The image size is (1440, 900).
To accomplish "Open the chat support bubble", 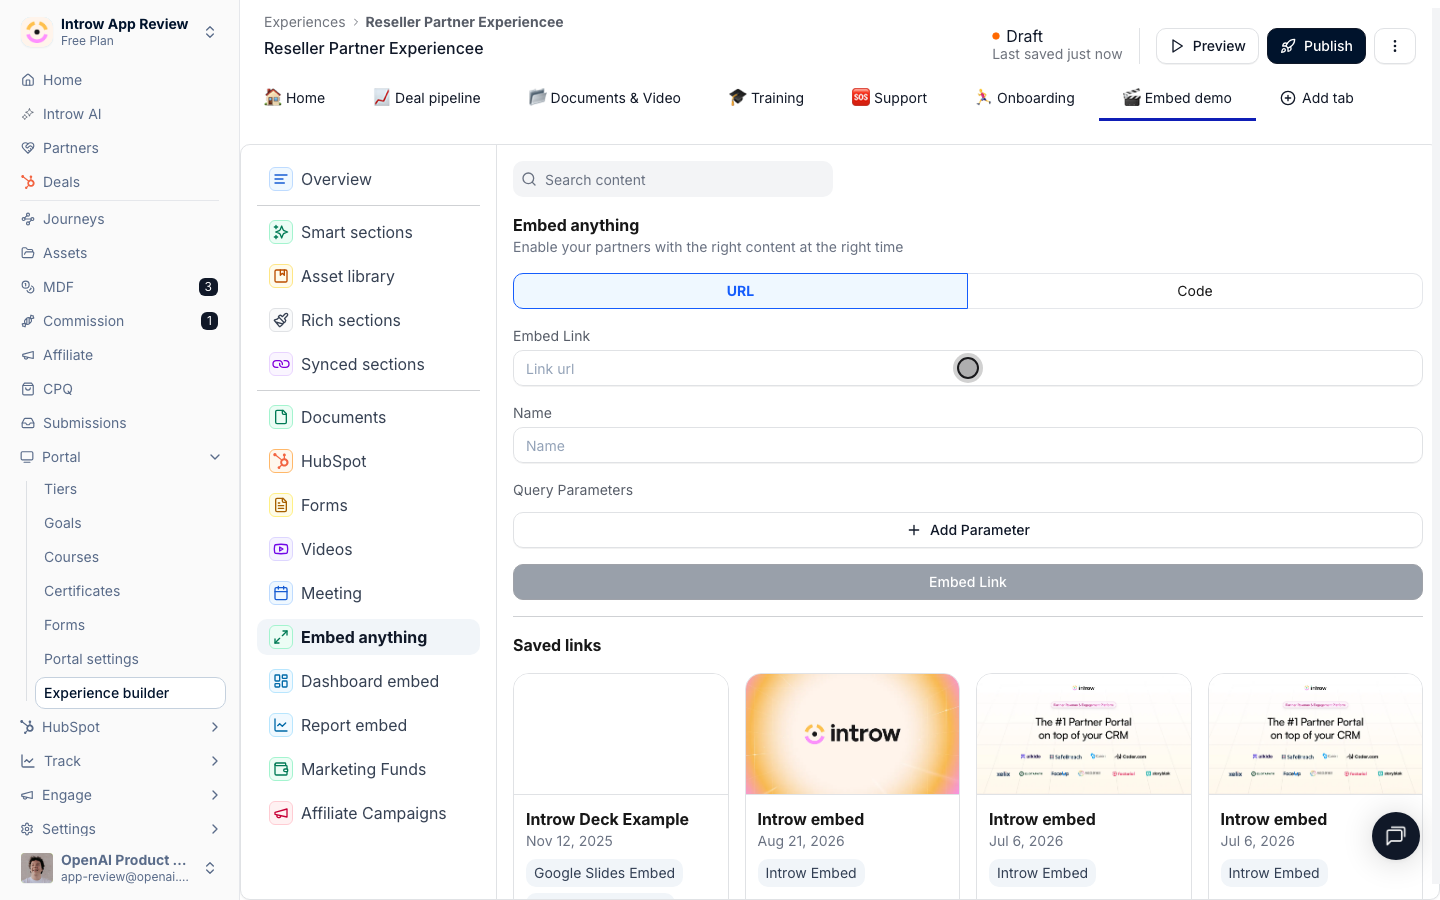I will (x=1396, y=836).
